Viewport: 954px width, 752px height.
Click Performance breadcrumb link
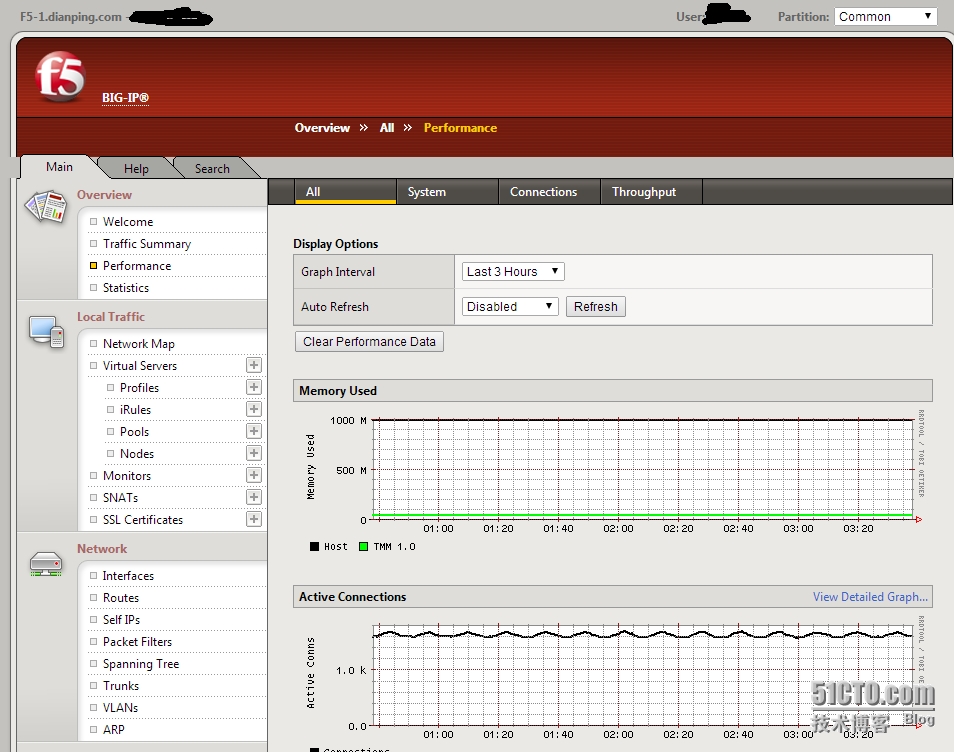tap(460, 128)
